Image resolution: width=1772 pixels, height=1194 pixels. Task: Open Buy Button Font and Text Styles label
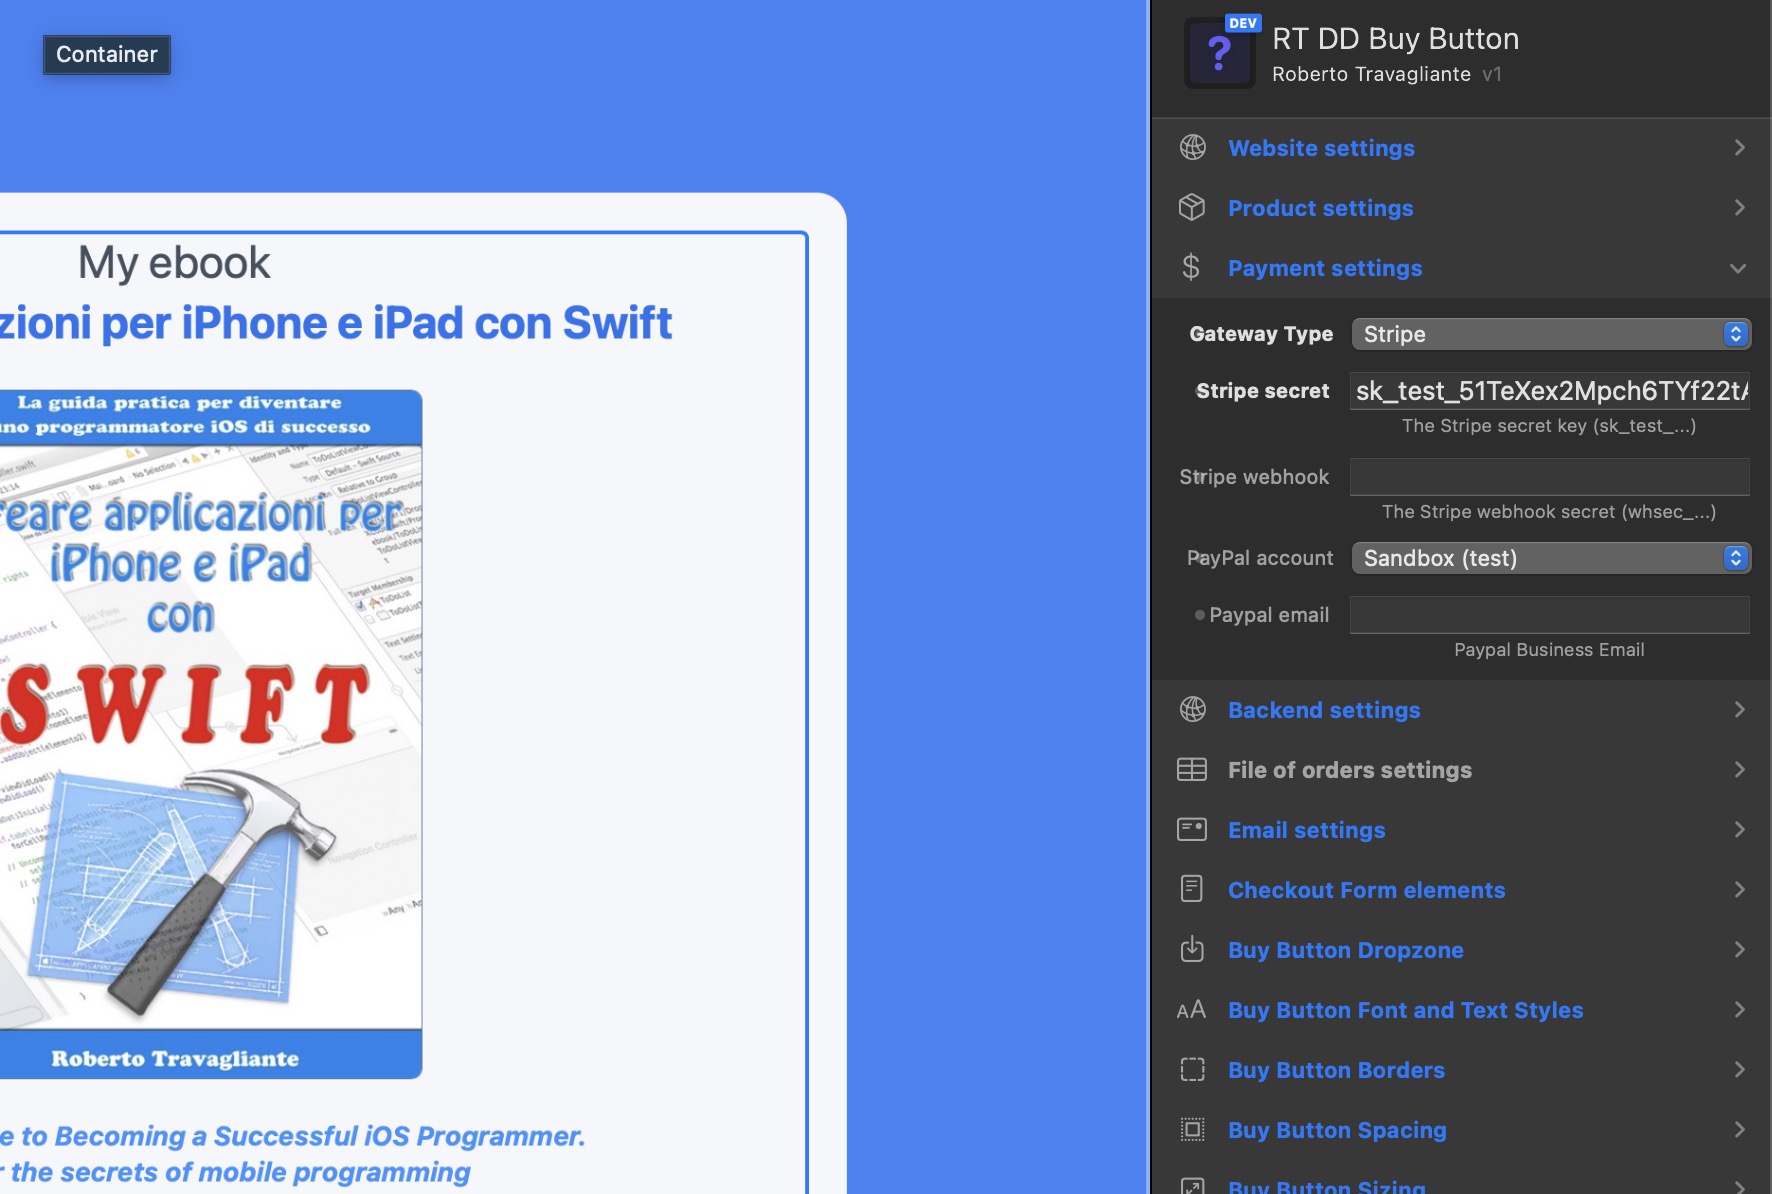click(x=1405, y=1010)
